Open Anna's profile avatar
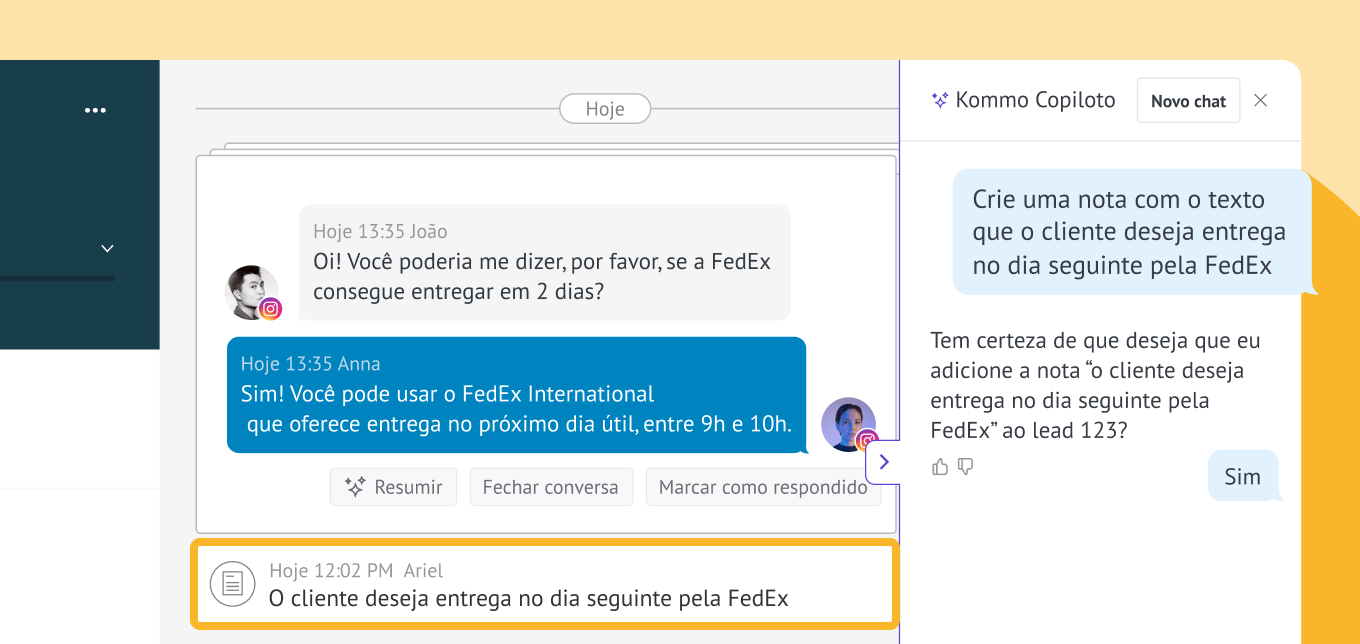Image resolution: width=1360 pixels, height=644 pixels. (x=847, y=423)
